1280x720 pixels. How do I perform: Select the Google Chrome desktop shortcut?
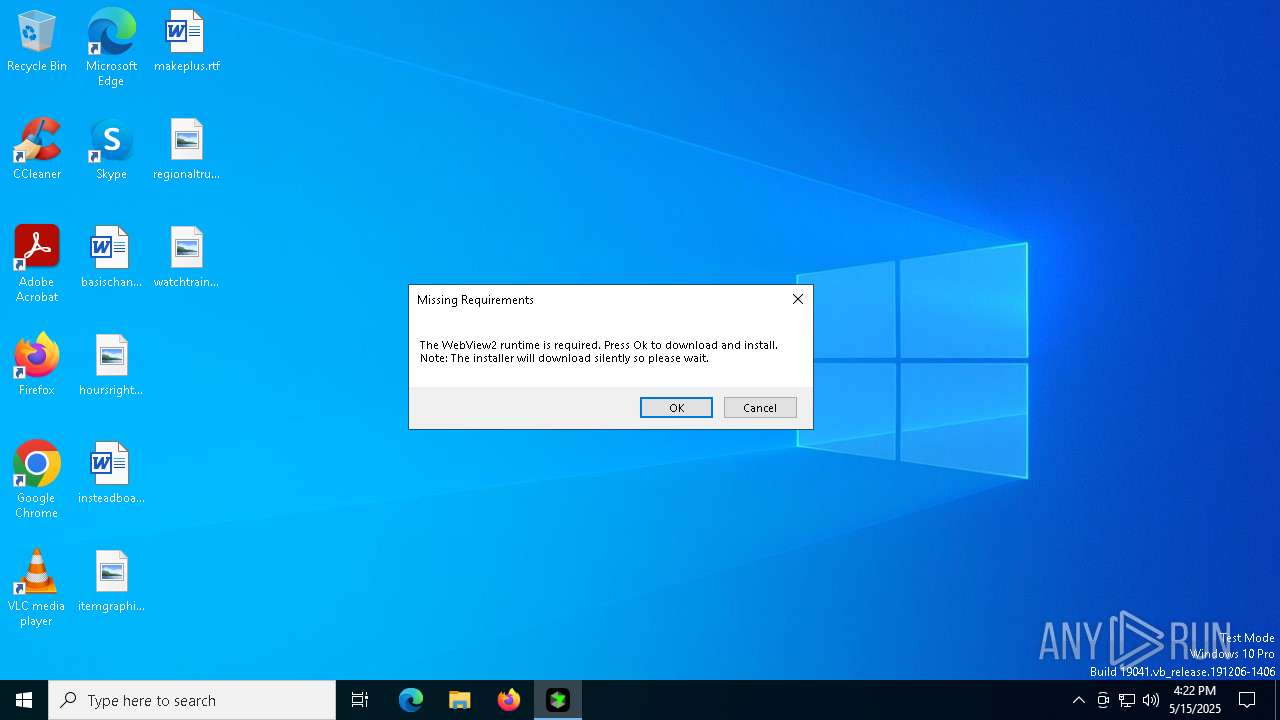pyautogui.click(x=37, y=480)
